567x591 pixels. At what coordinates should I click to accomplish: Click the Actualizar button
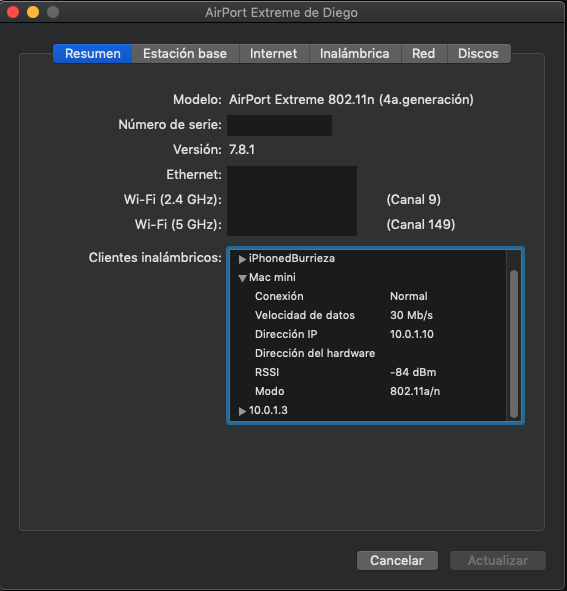(498, 560)
